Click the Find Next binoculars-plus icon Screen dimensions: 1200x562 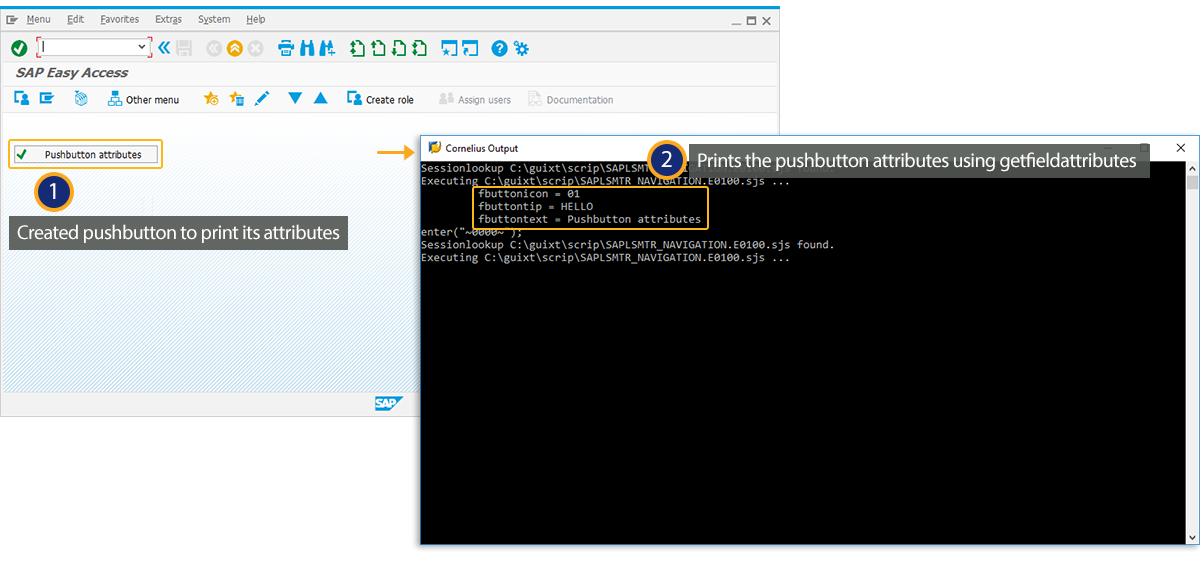point(326,47)
